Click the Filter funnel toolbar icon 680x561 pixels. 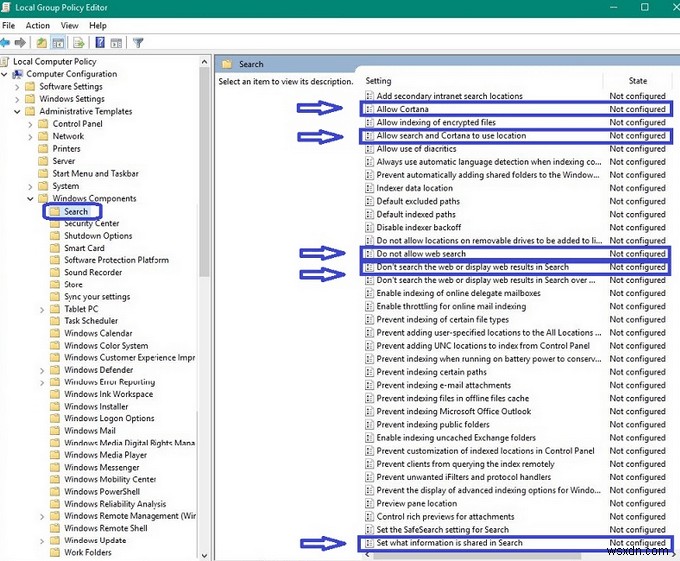[139, 43]
